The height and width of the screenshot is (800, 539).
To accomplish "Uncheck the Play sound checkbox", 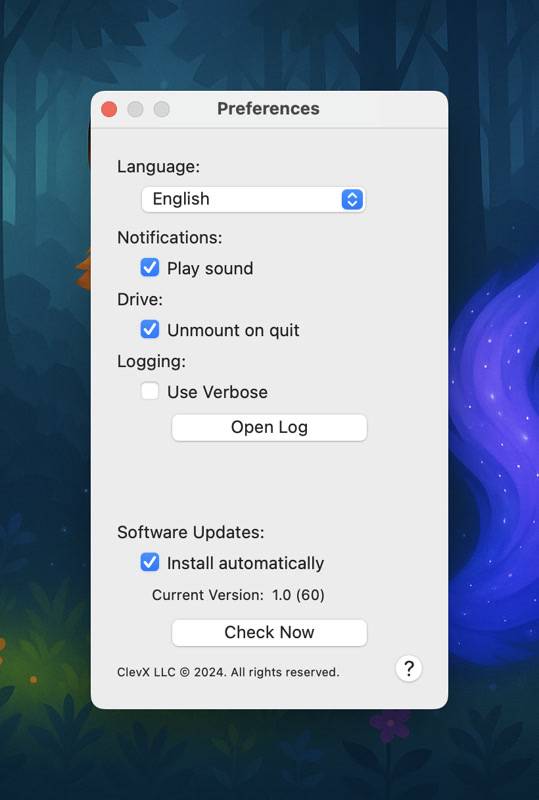I will click(150, 267).
